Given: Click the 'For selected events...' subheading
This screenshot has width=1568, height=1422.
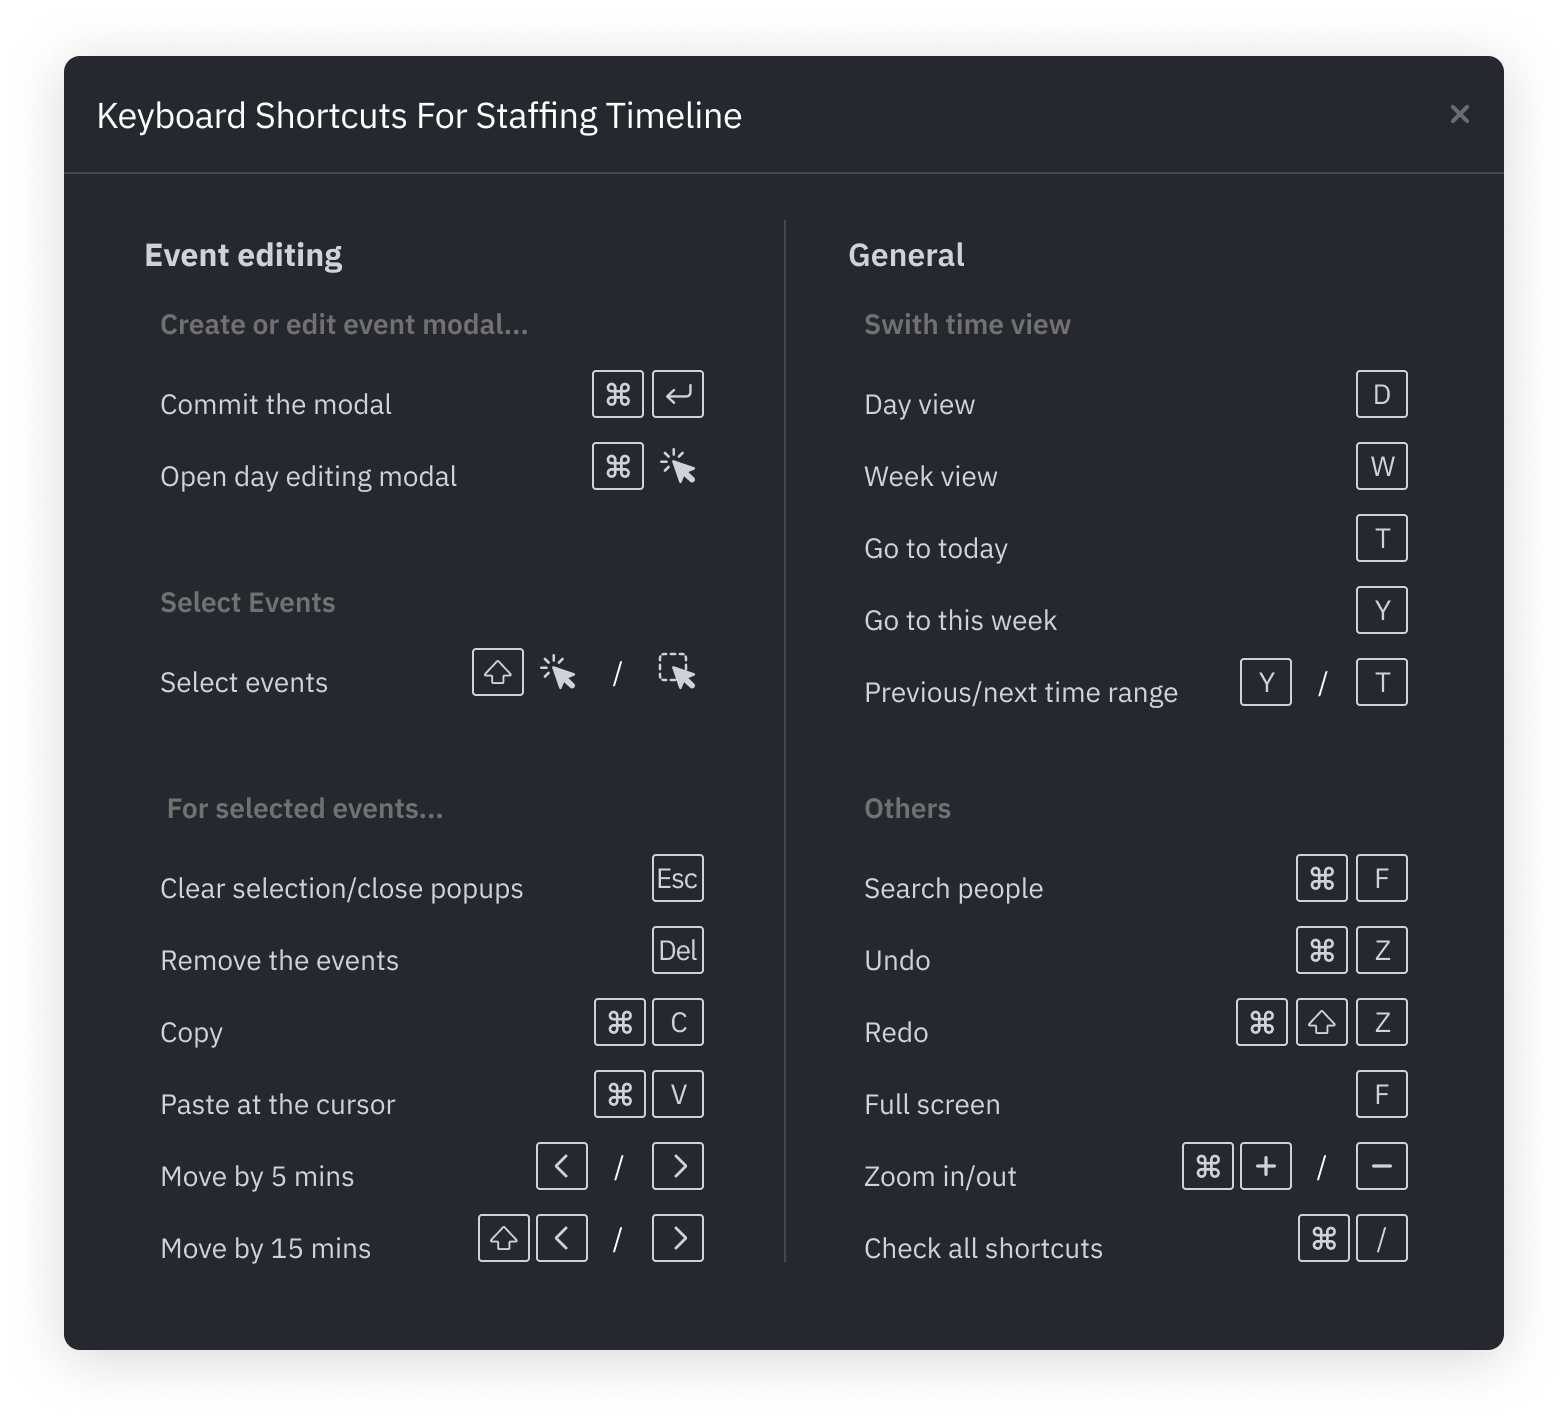Looking at the screenshot, I should point(304,808).
